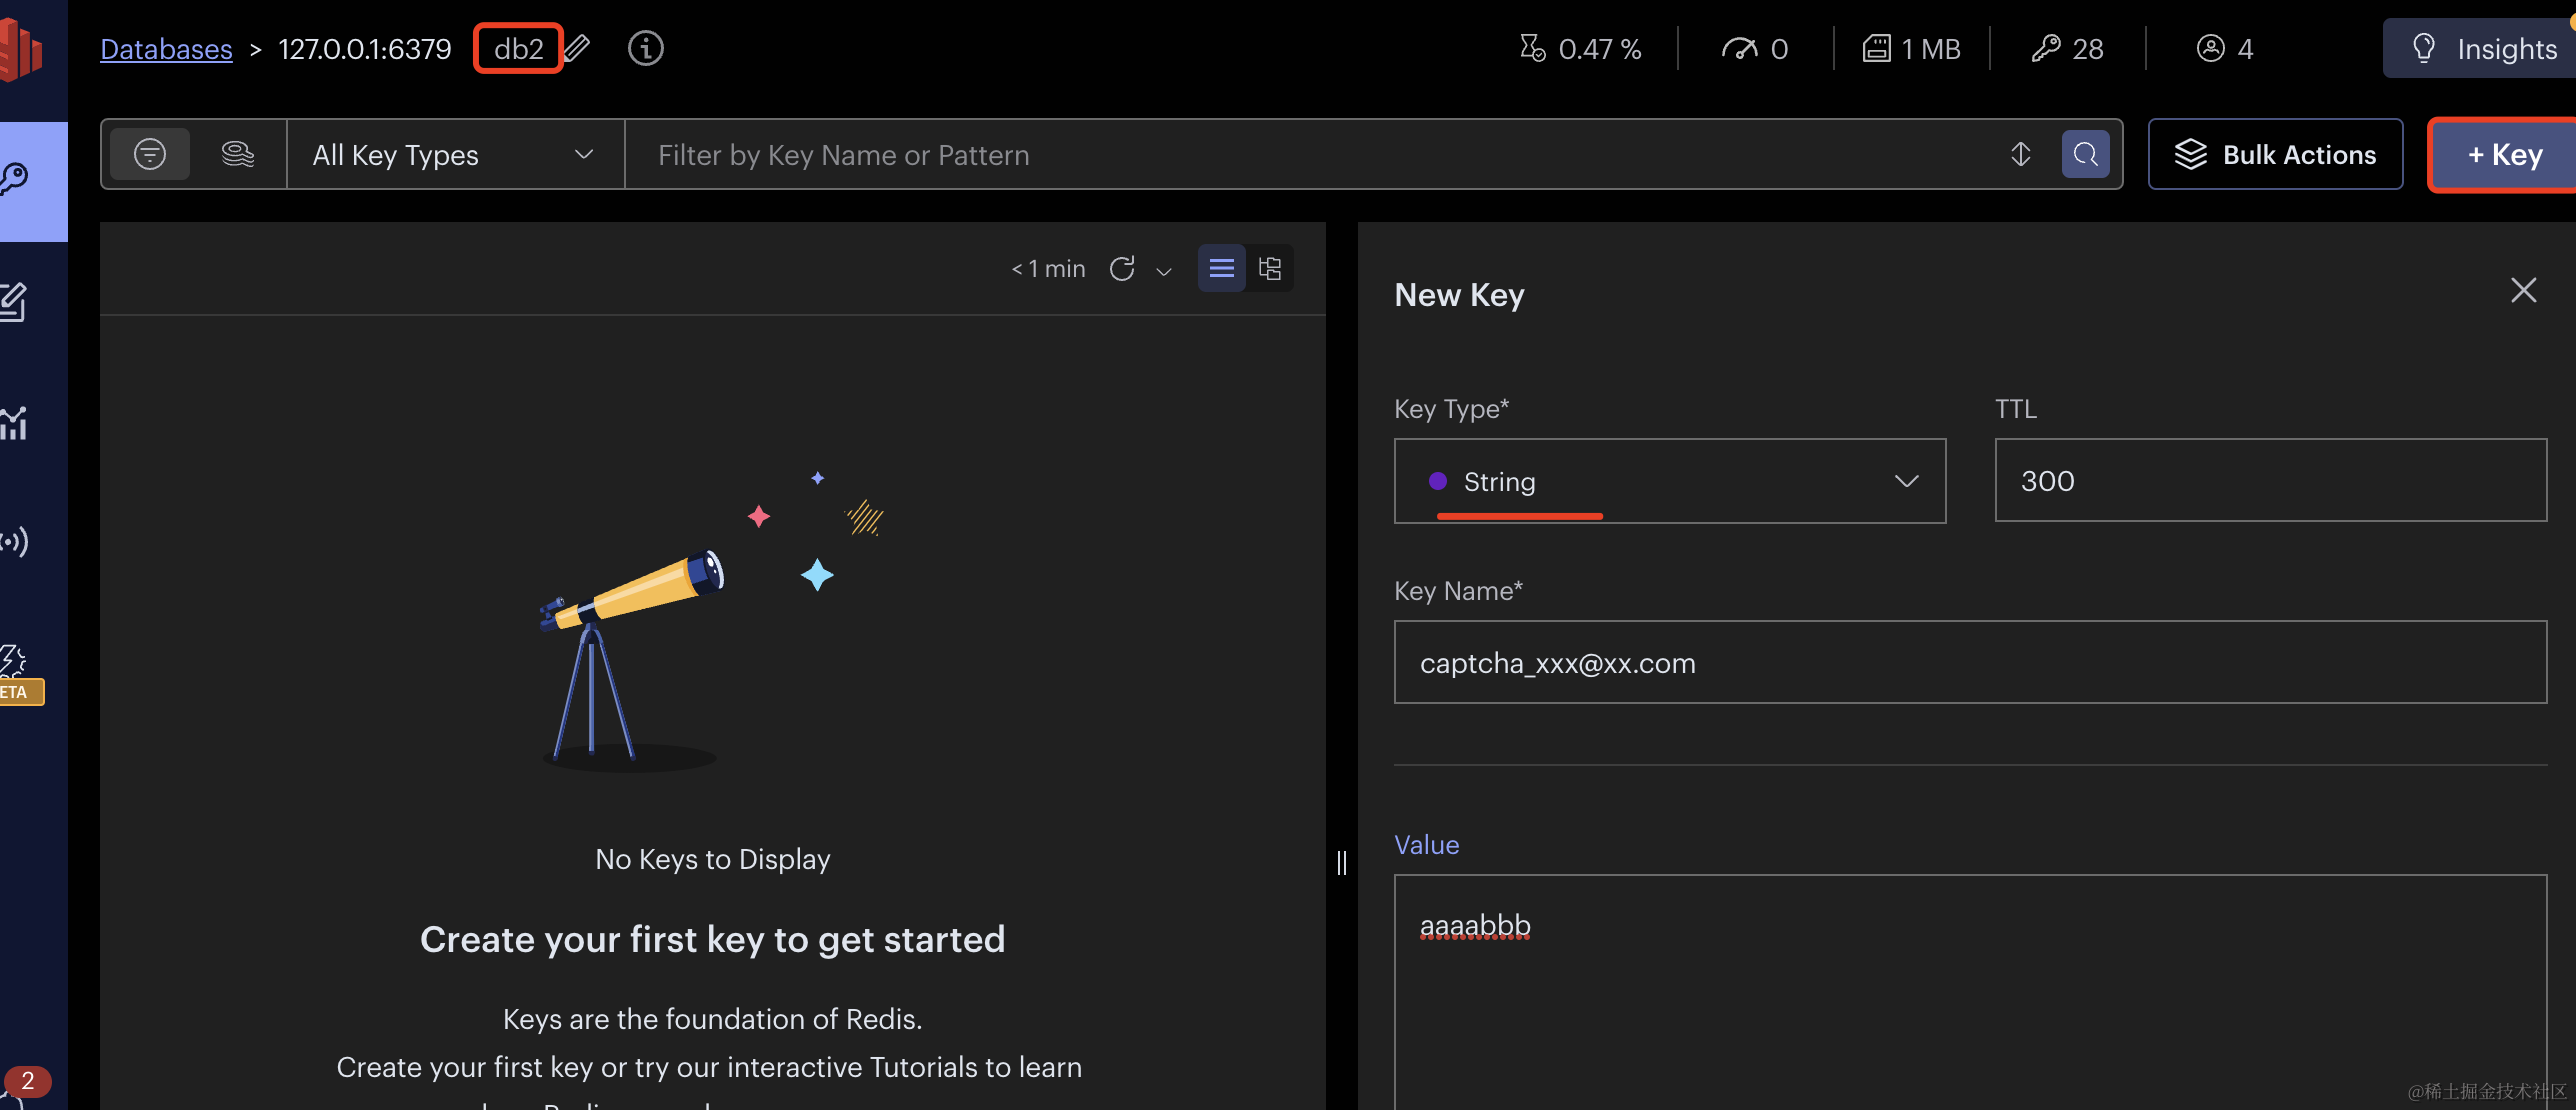Open the auto-refresh options chevron
The height and width of the screenshot is (1110, 2576).
[1163, 270]
